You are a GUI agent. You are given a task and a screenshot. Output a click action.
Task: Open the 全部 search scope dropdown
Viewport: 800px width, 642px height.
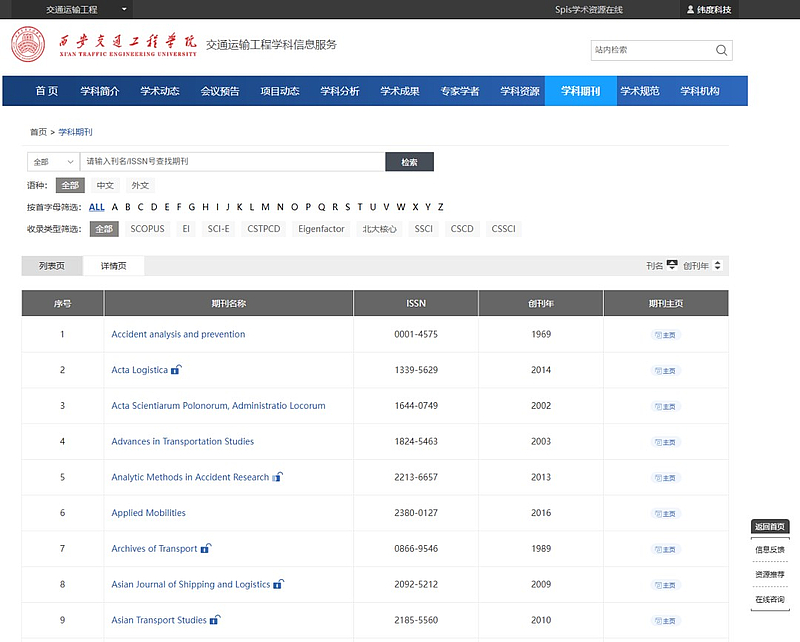(x=53, y=162)
